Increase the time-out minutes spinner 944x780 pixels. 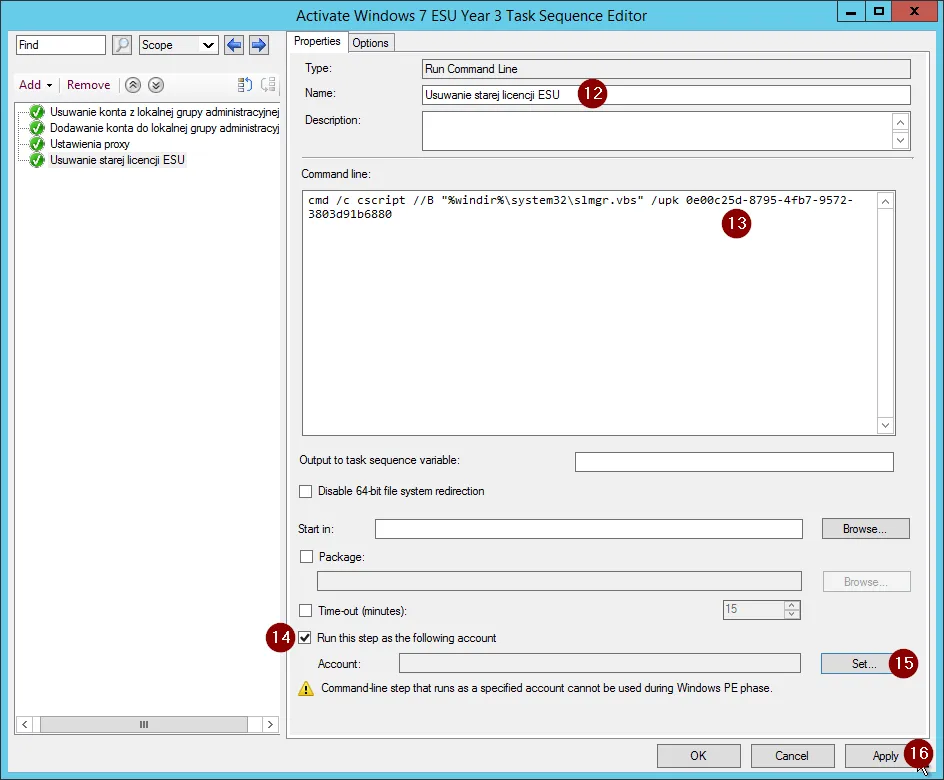(x=792, y=605)
